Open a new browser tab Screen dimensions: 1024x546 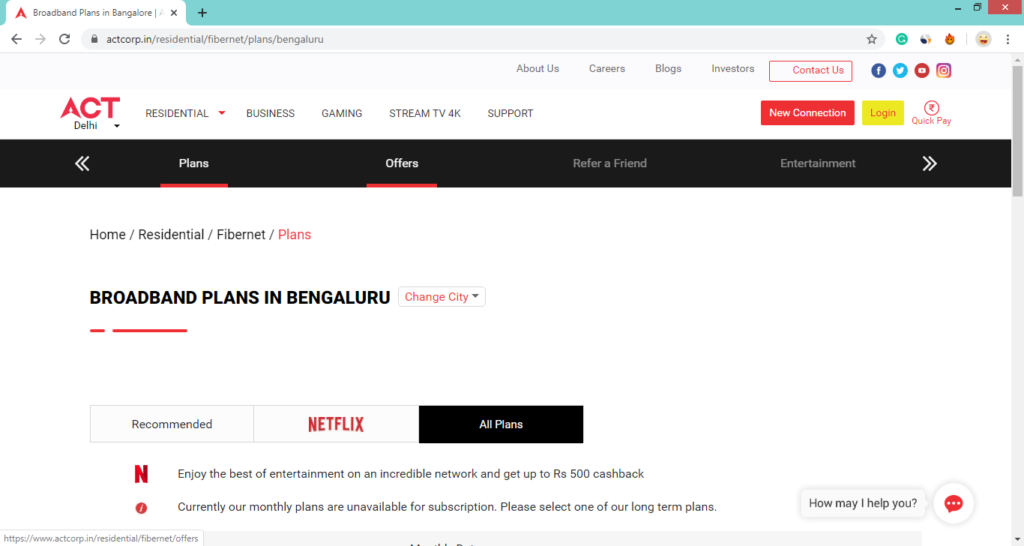[202, 13]
